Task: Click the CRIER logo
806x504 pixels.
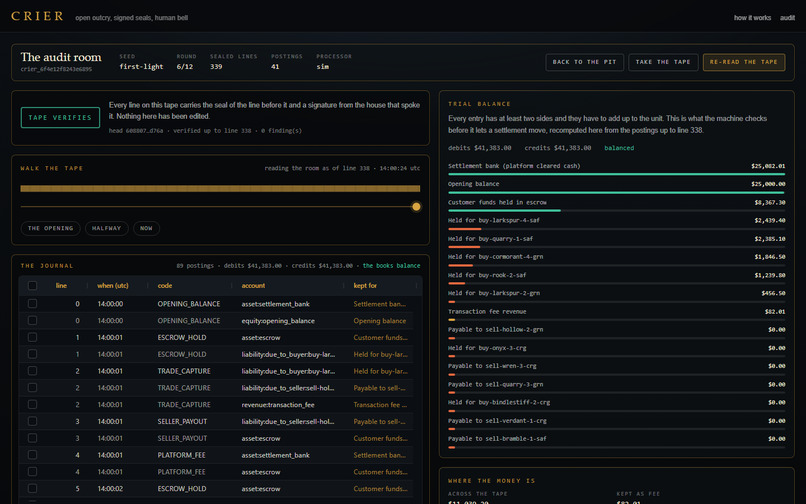Action: click(x=37, y=16)
